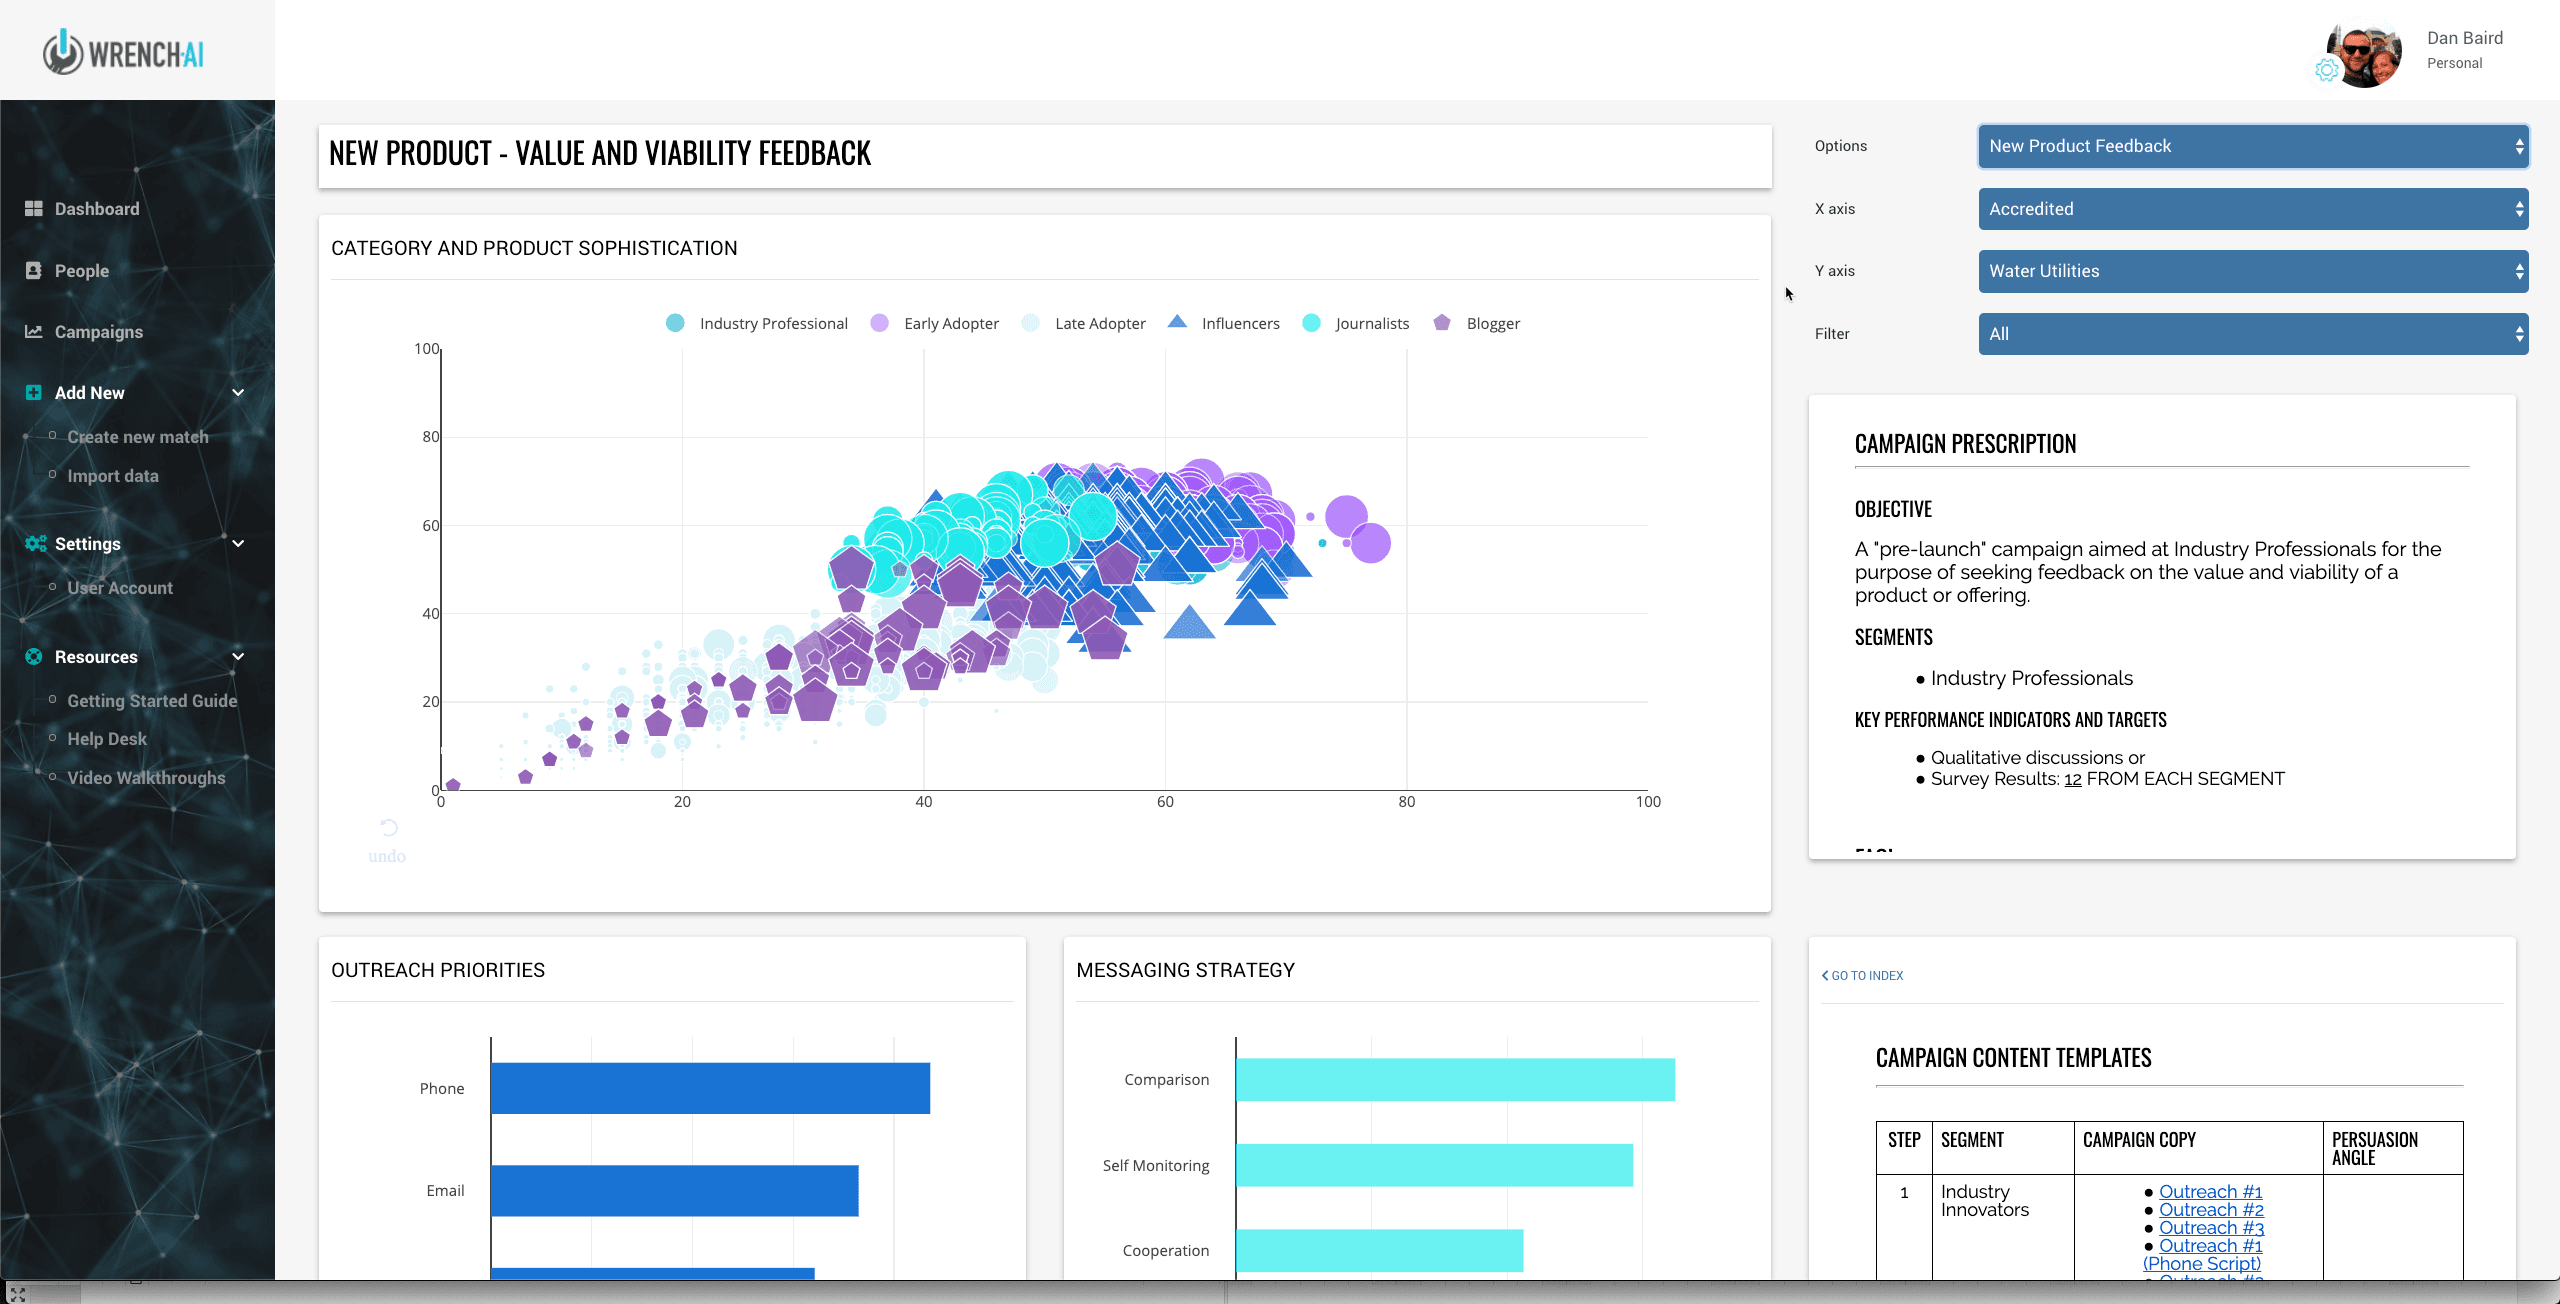This screenshot has width=2560, height=1304.
Task: Click the Resources lifebuoy icon
Action: 34,656
